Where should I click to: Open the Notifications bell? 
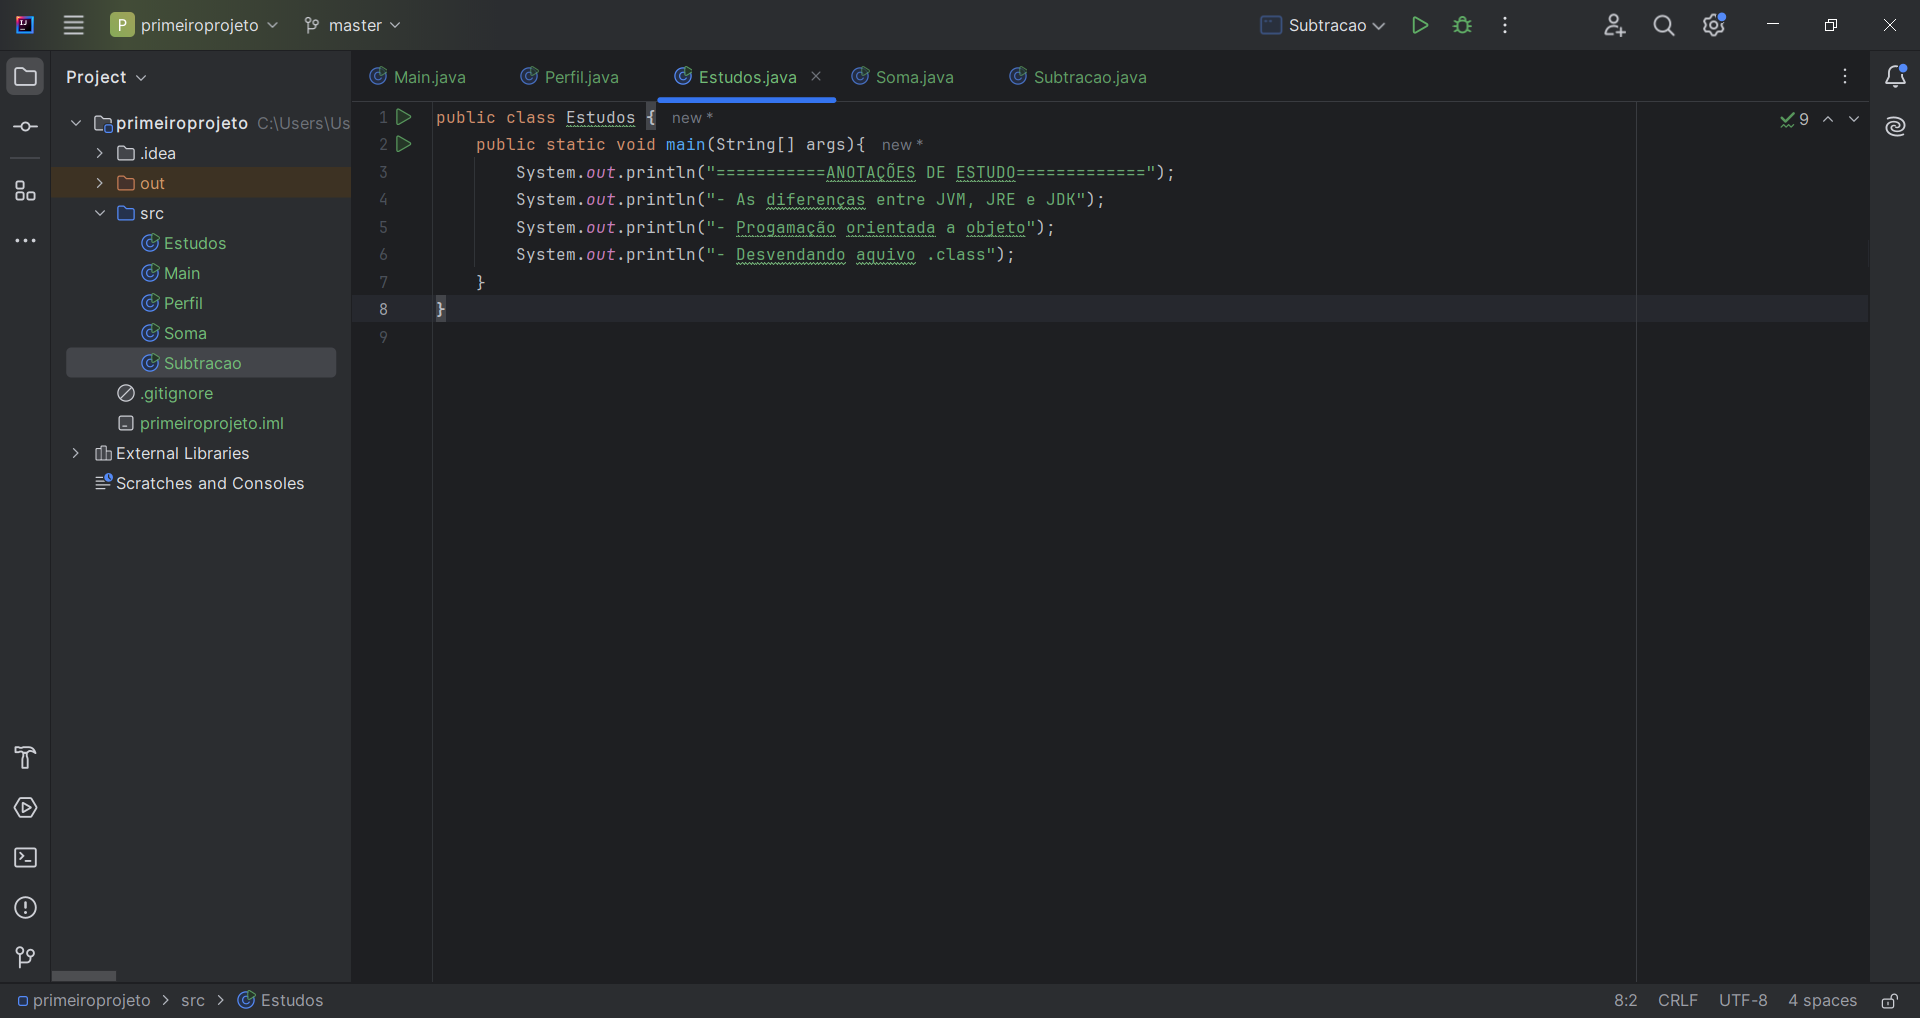tap(1895, 77)
